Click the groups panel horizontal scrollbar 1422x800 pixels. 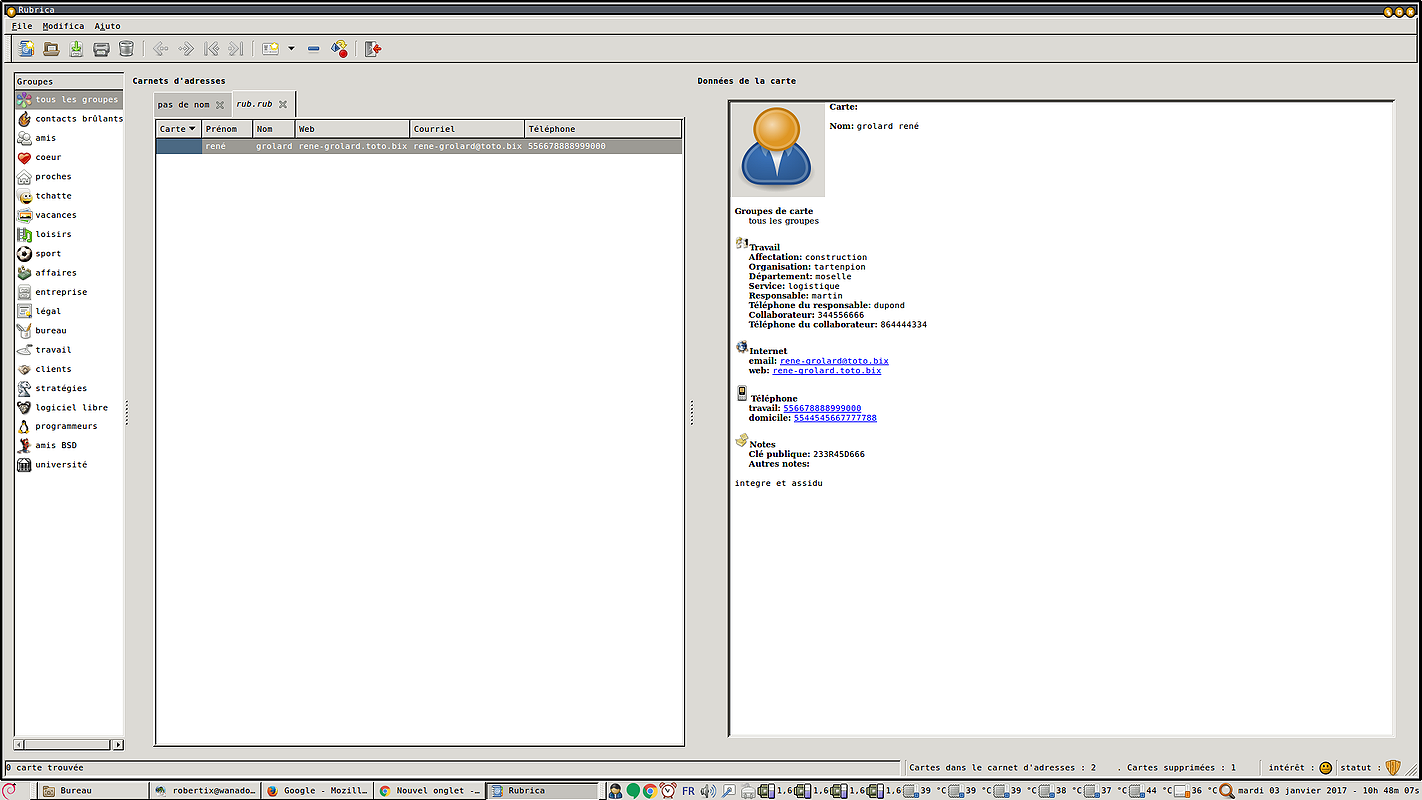68,745
